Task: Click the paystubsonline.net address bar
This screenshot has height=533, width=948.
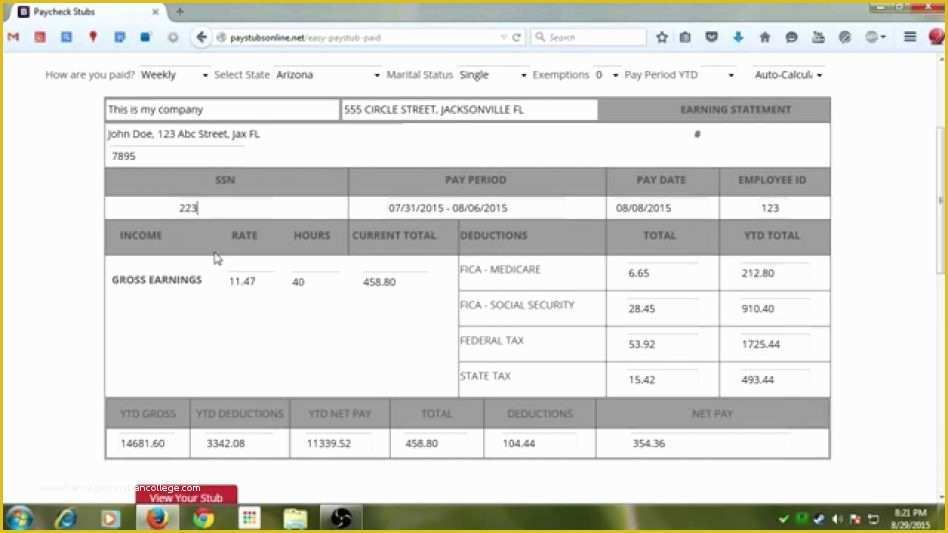Action: tap(363, 37)
